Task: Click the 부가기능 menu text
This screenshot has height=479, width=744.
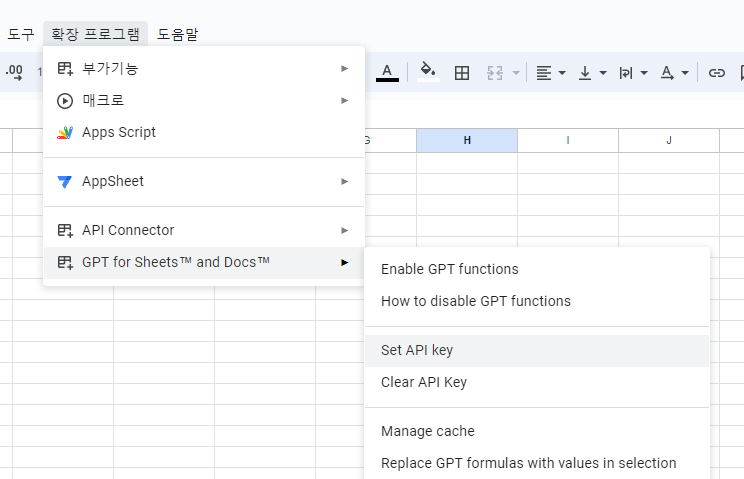Action: (110, 68)
